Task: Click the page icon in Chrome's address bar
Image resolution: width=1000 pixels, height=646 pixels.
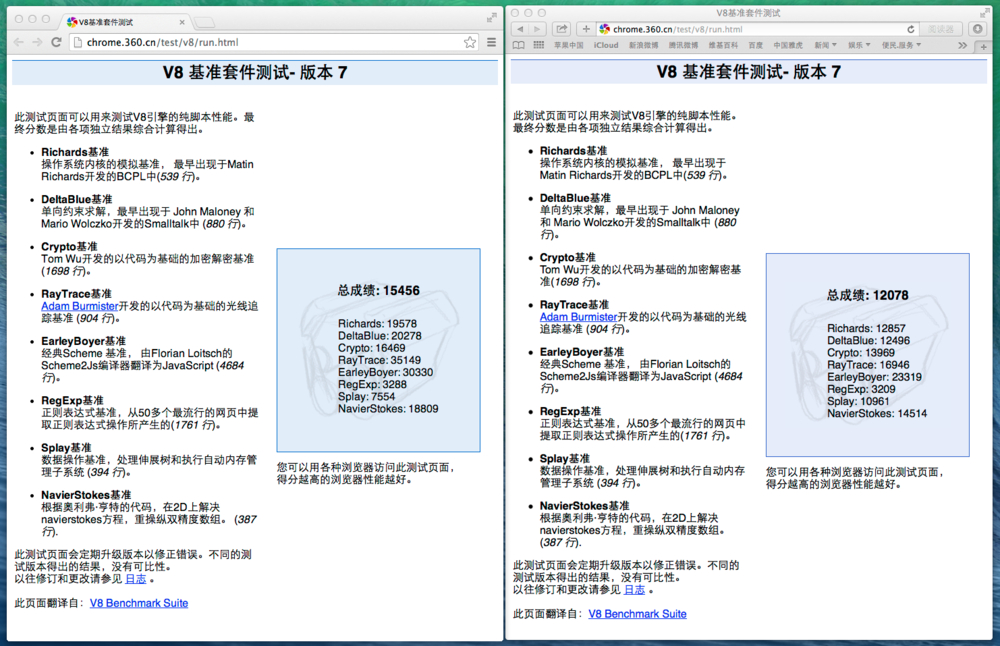Action: point(78,42)
